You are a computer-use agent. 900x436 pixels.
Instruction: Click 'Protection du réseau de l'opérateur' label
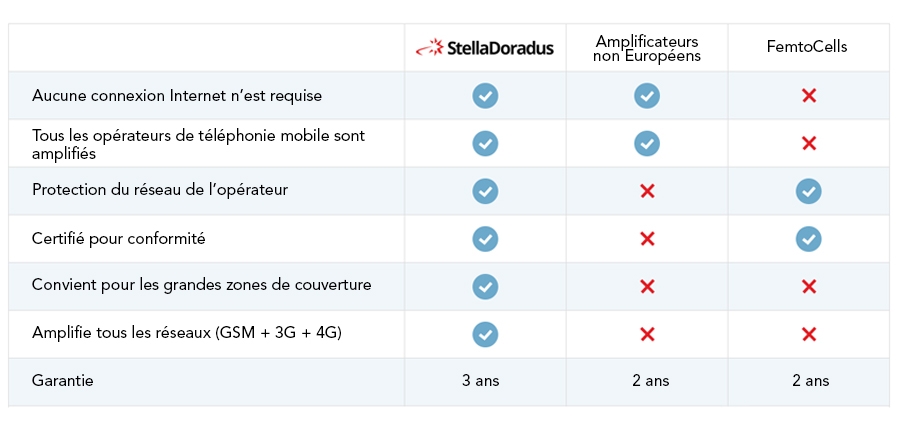[160, 190]
